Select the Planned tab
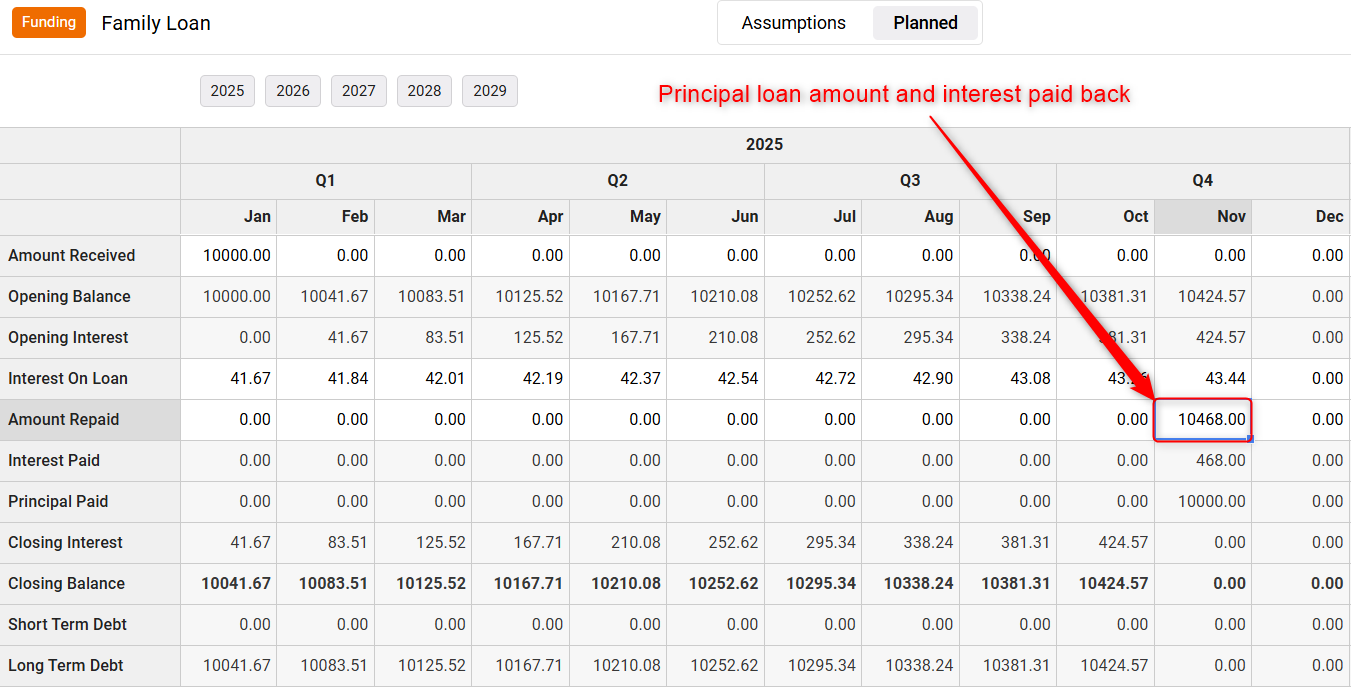The width and height of the screenshot is (1351, 695). coord(925,23)
